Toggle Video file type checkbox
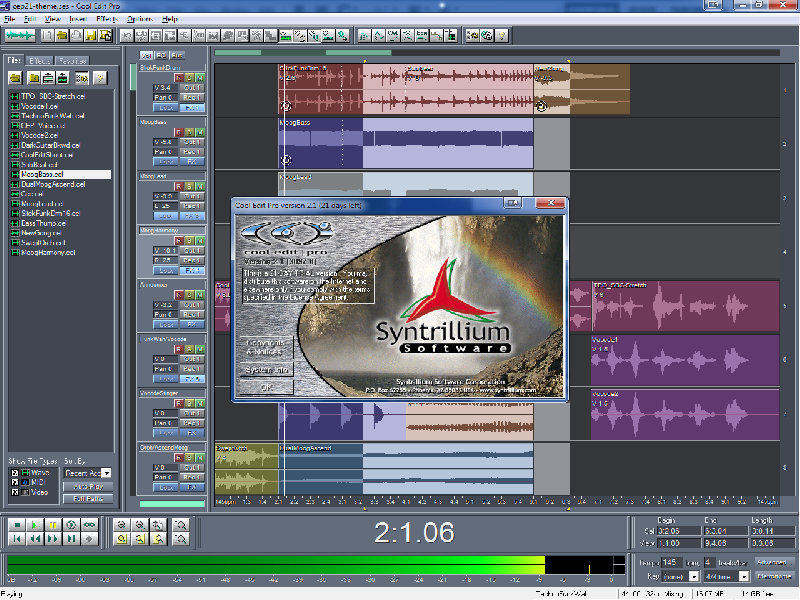Viewport: 800px width, 600px height. pos(15,492)
